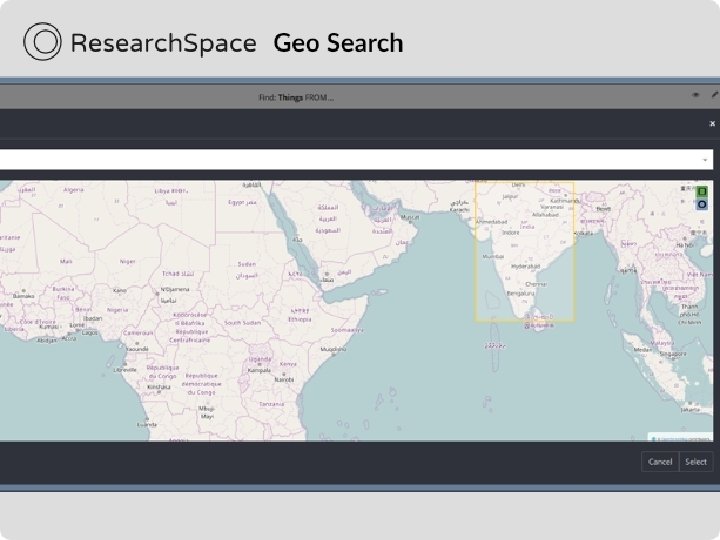Click the Ahmedabad label on map
The height and width of the screenshot is (540, 720).
pyautogui.click(x=491, y=222)
